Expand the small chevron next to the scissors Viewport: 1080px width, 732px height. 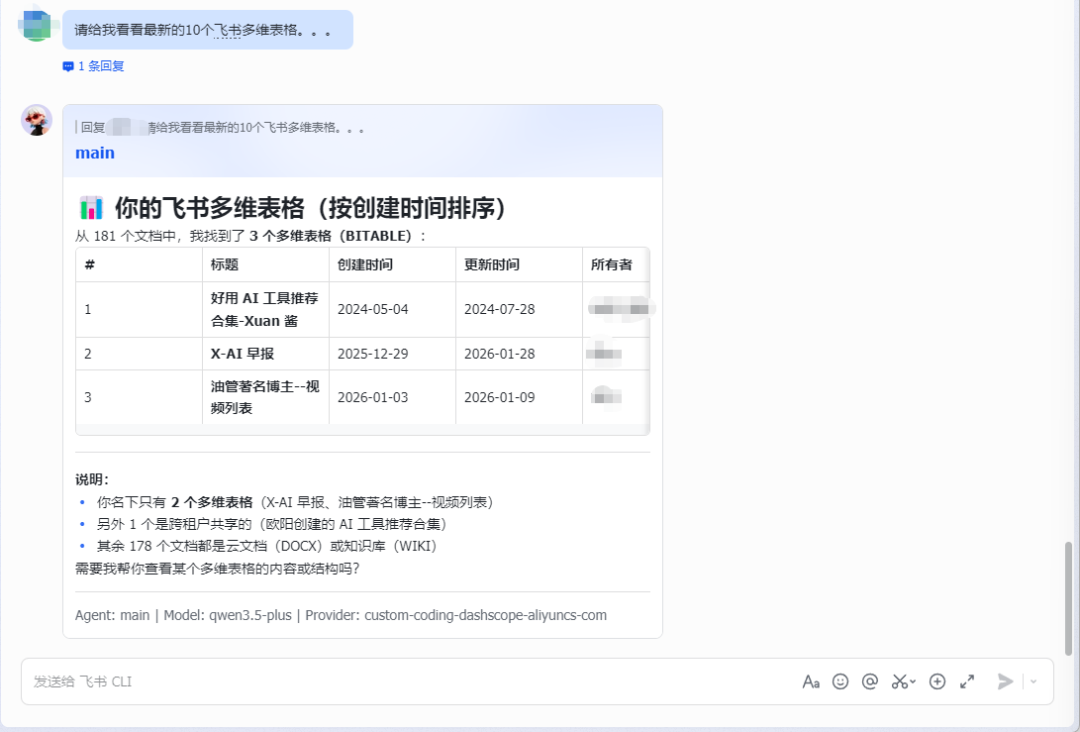pyautogui.click(x=913, y=682)
